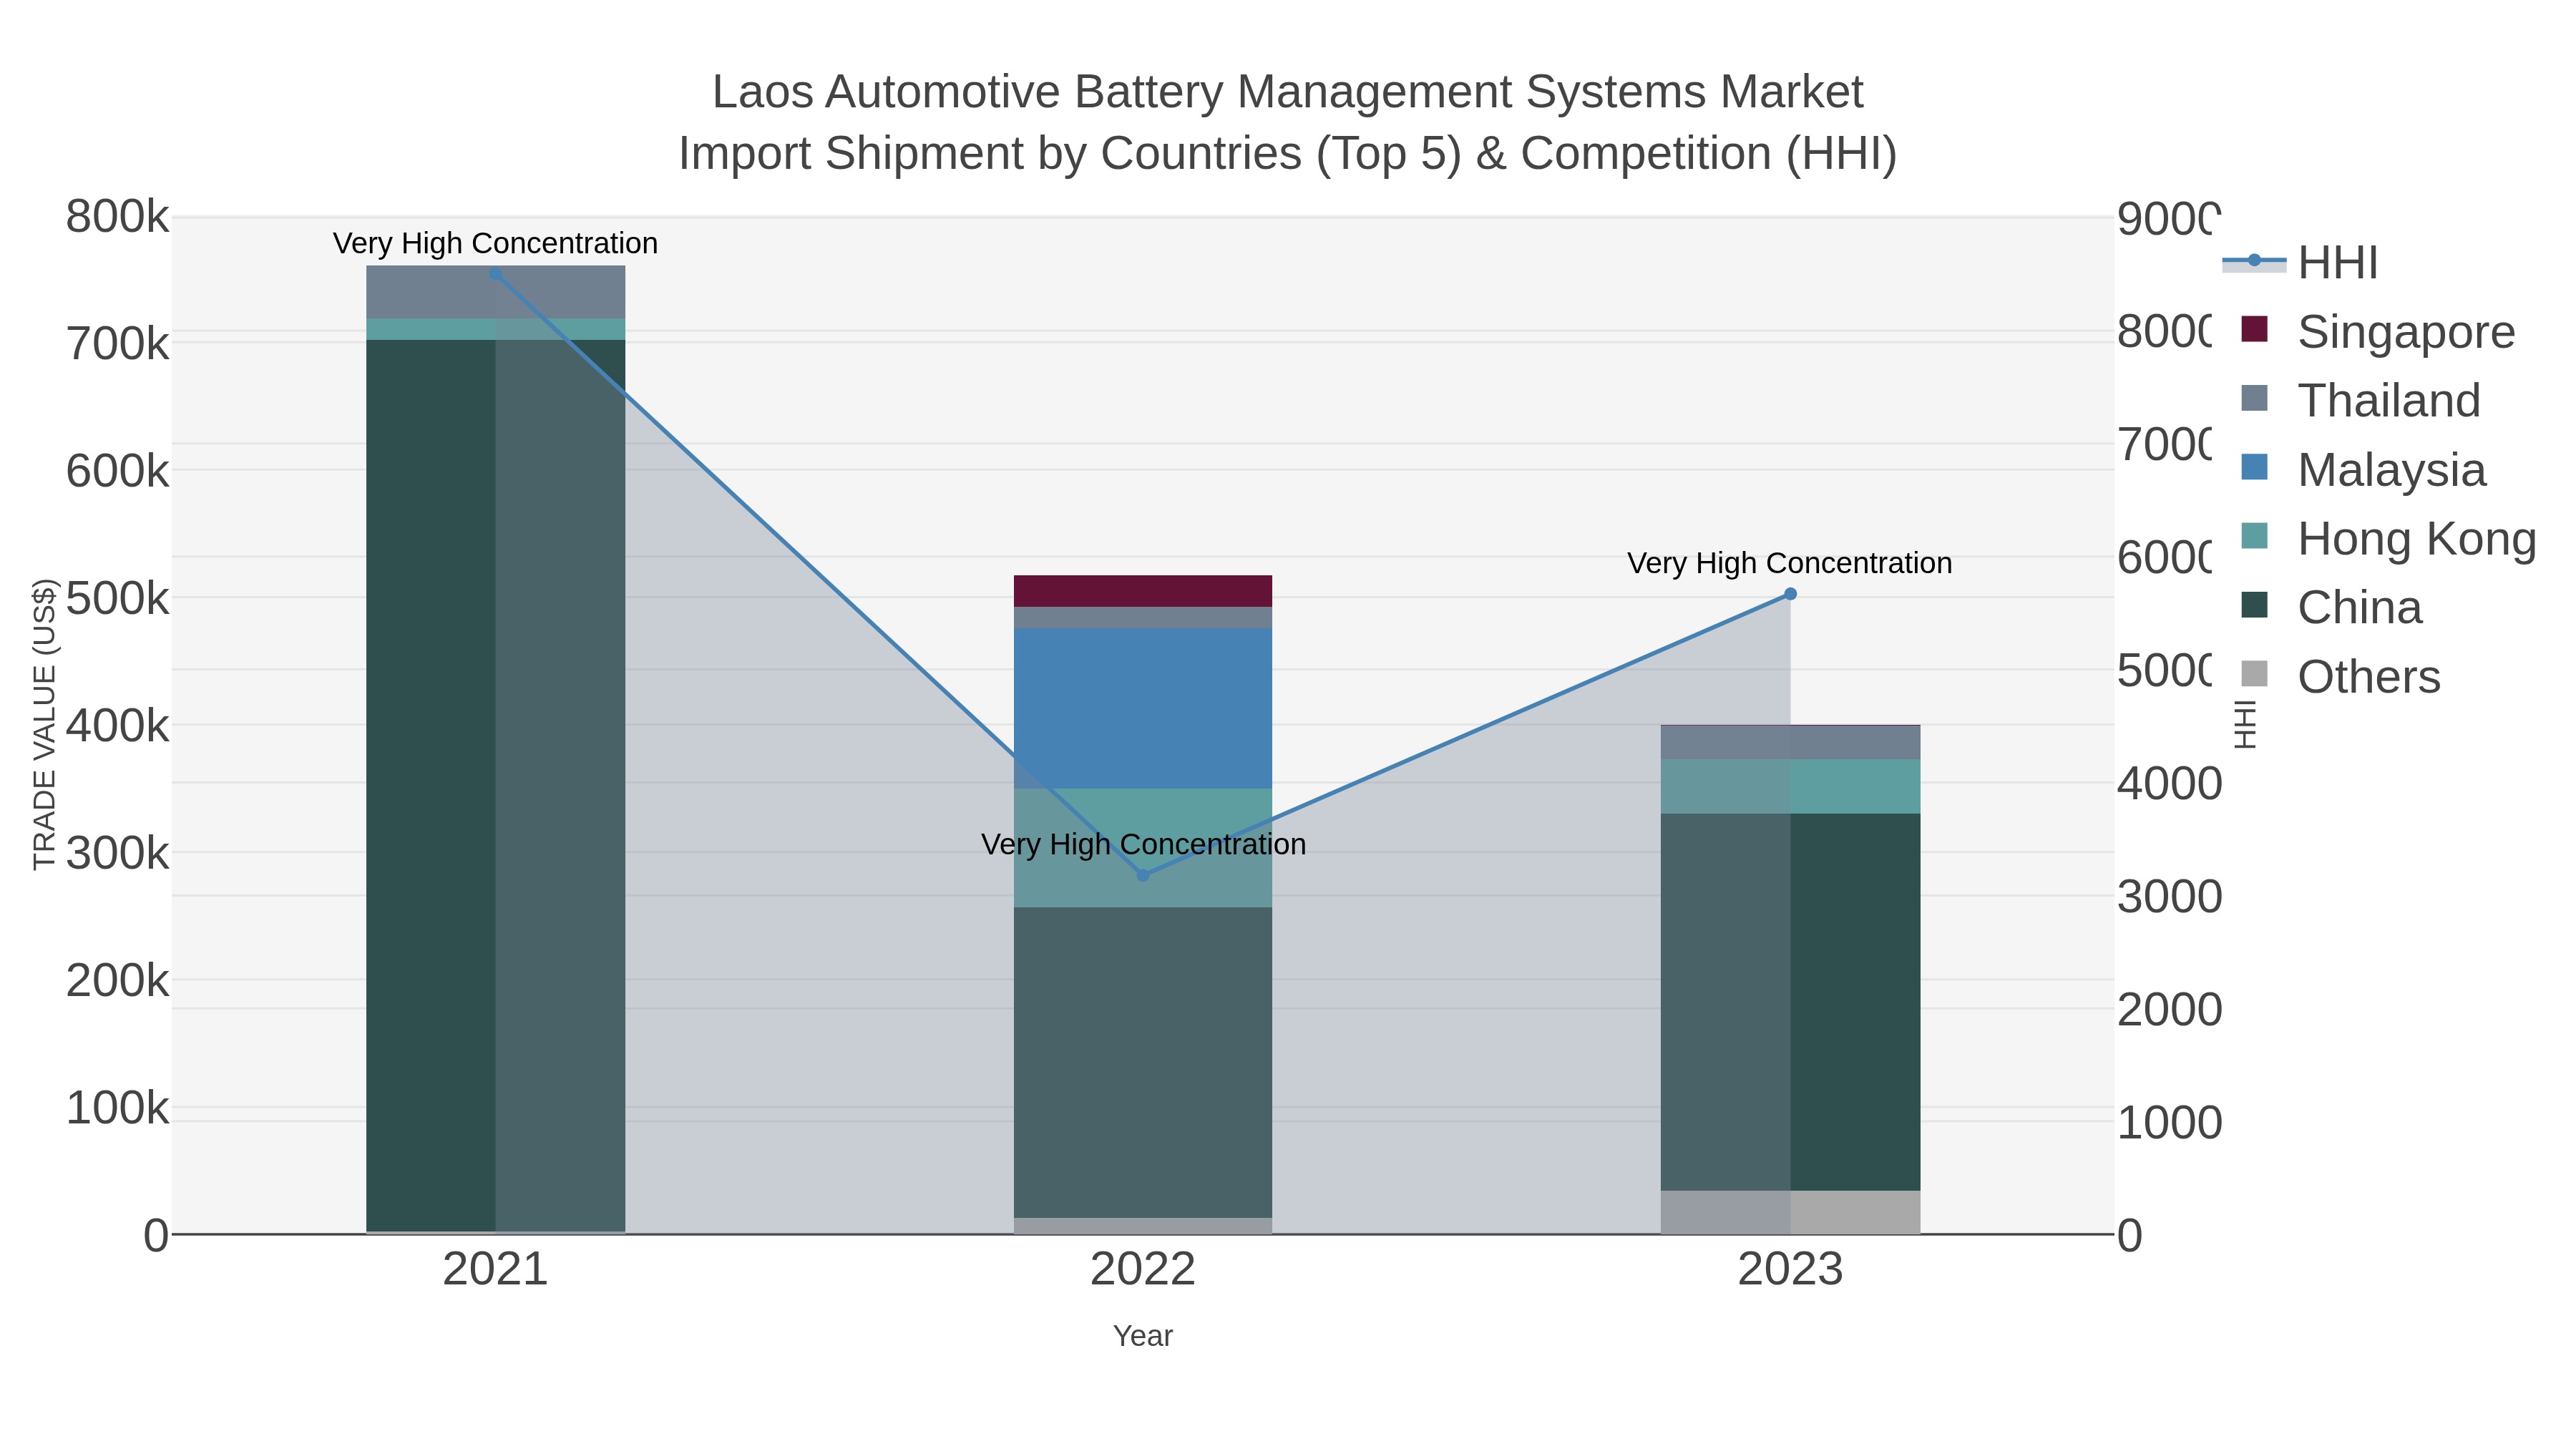
Task: Click the Malaysia blue legend swatch
Action: click(x=2255, y=467)
